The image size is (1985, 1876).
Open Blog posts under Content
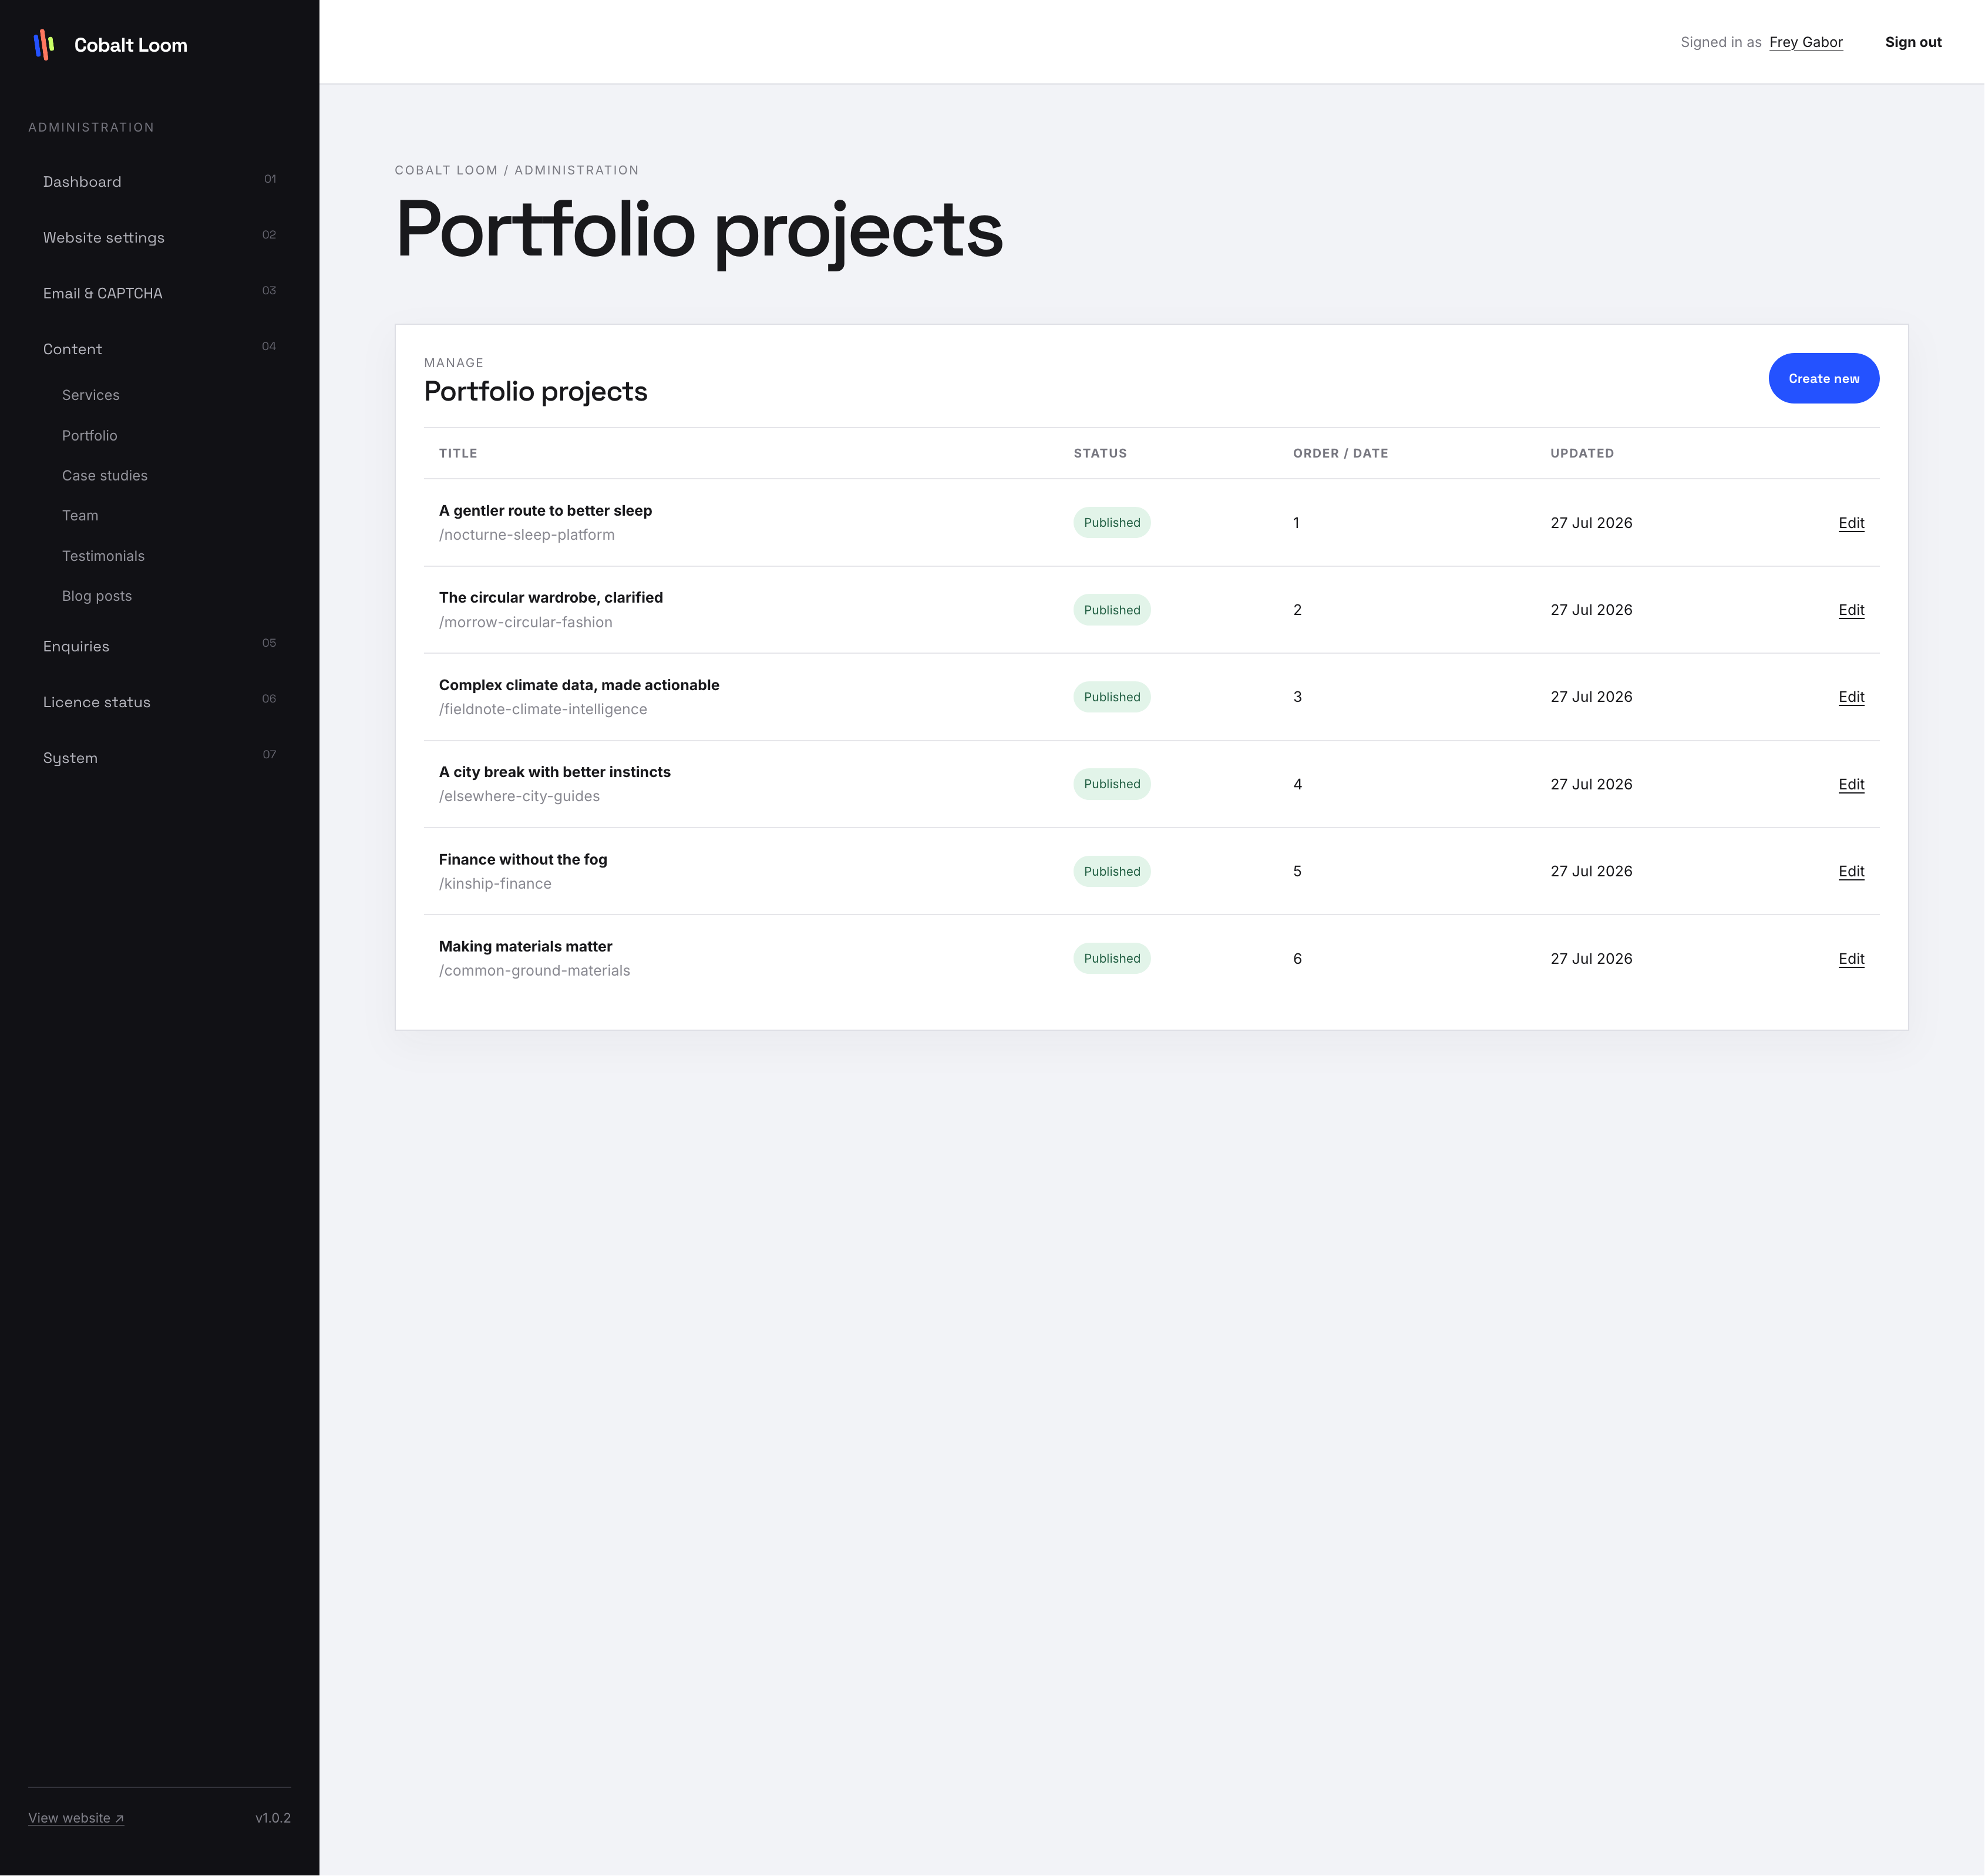click(97, 596)
